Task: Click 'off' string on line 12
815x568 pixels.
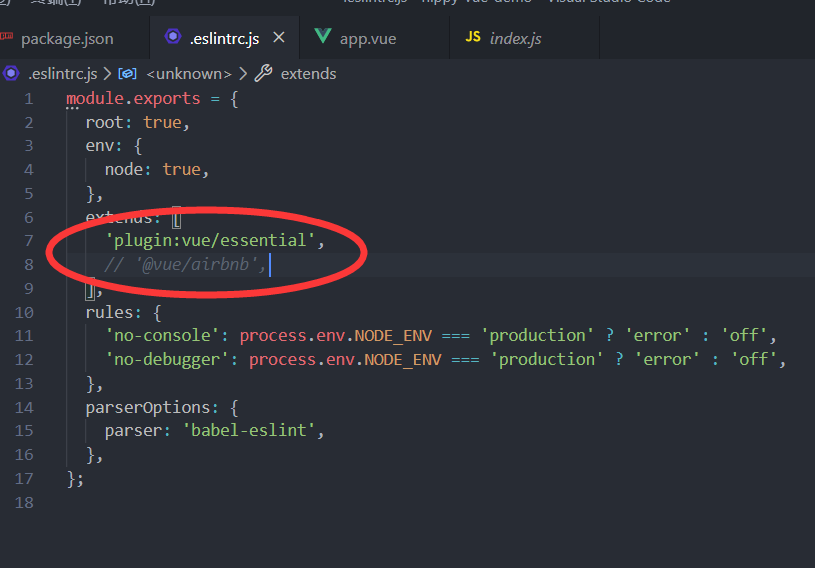Action: coord(754,360)
